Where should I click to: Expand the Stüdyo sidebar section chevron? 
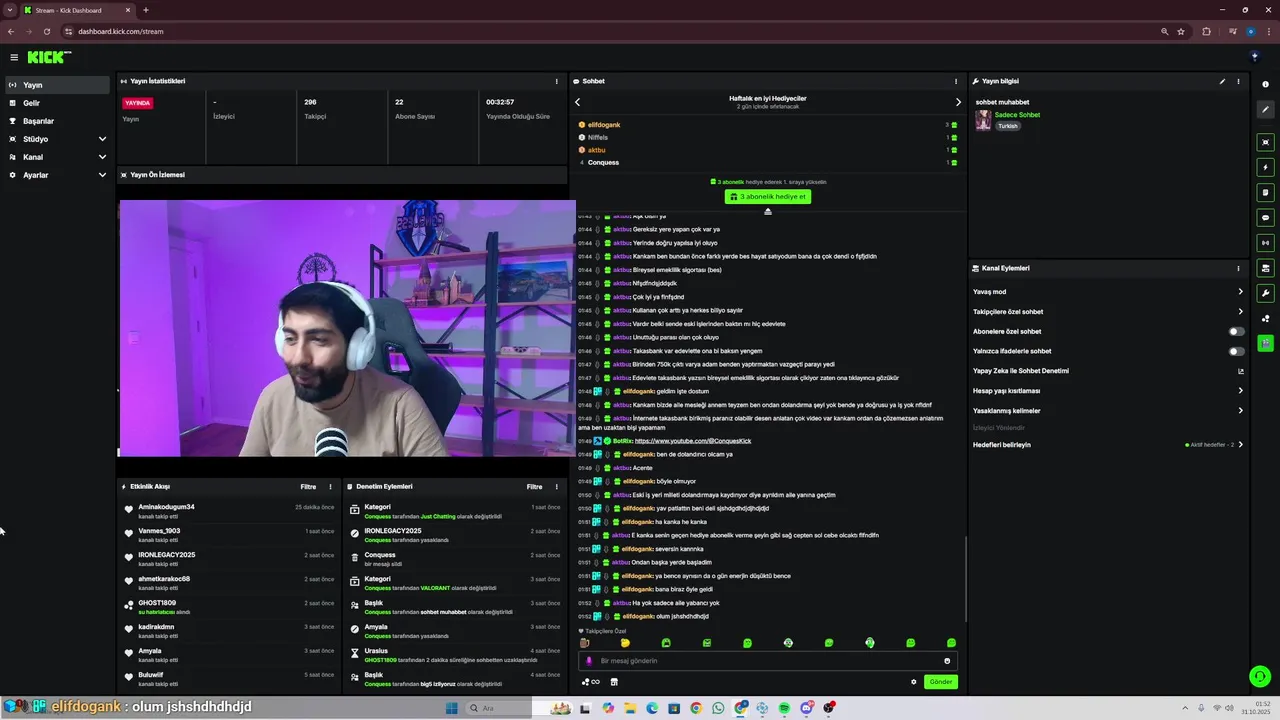click(102, 139)
